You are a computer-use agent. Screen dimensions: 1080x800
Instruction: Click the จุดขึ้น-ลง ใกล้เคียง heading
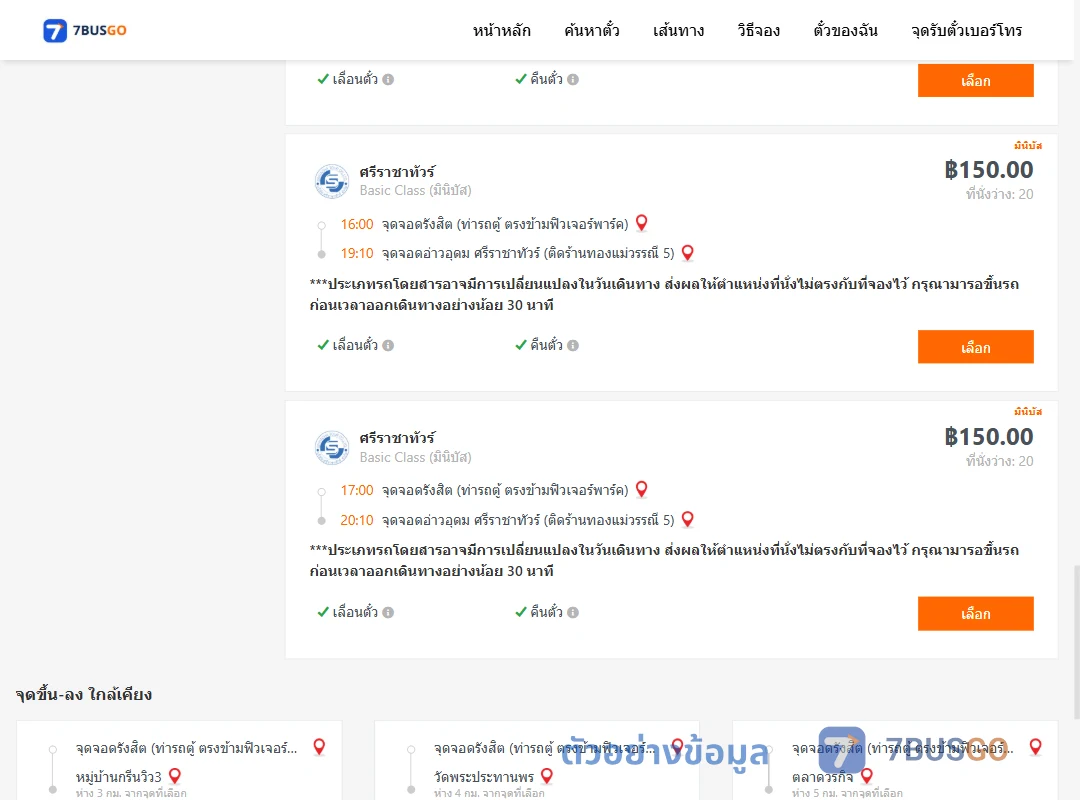[83, 694]
